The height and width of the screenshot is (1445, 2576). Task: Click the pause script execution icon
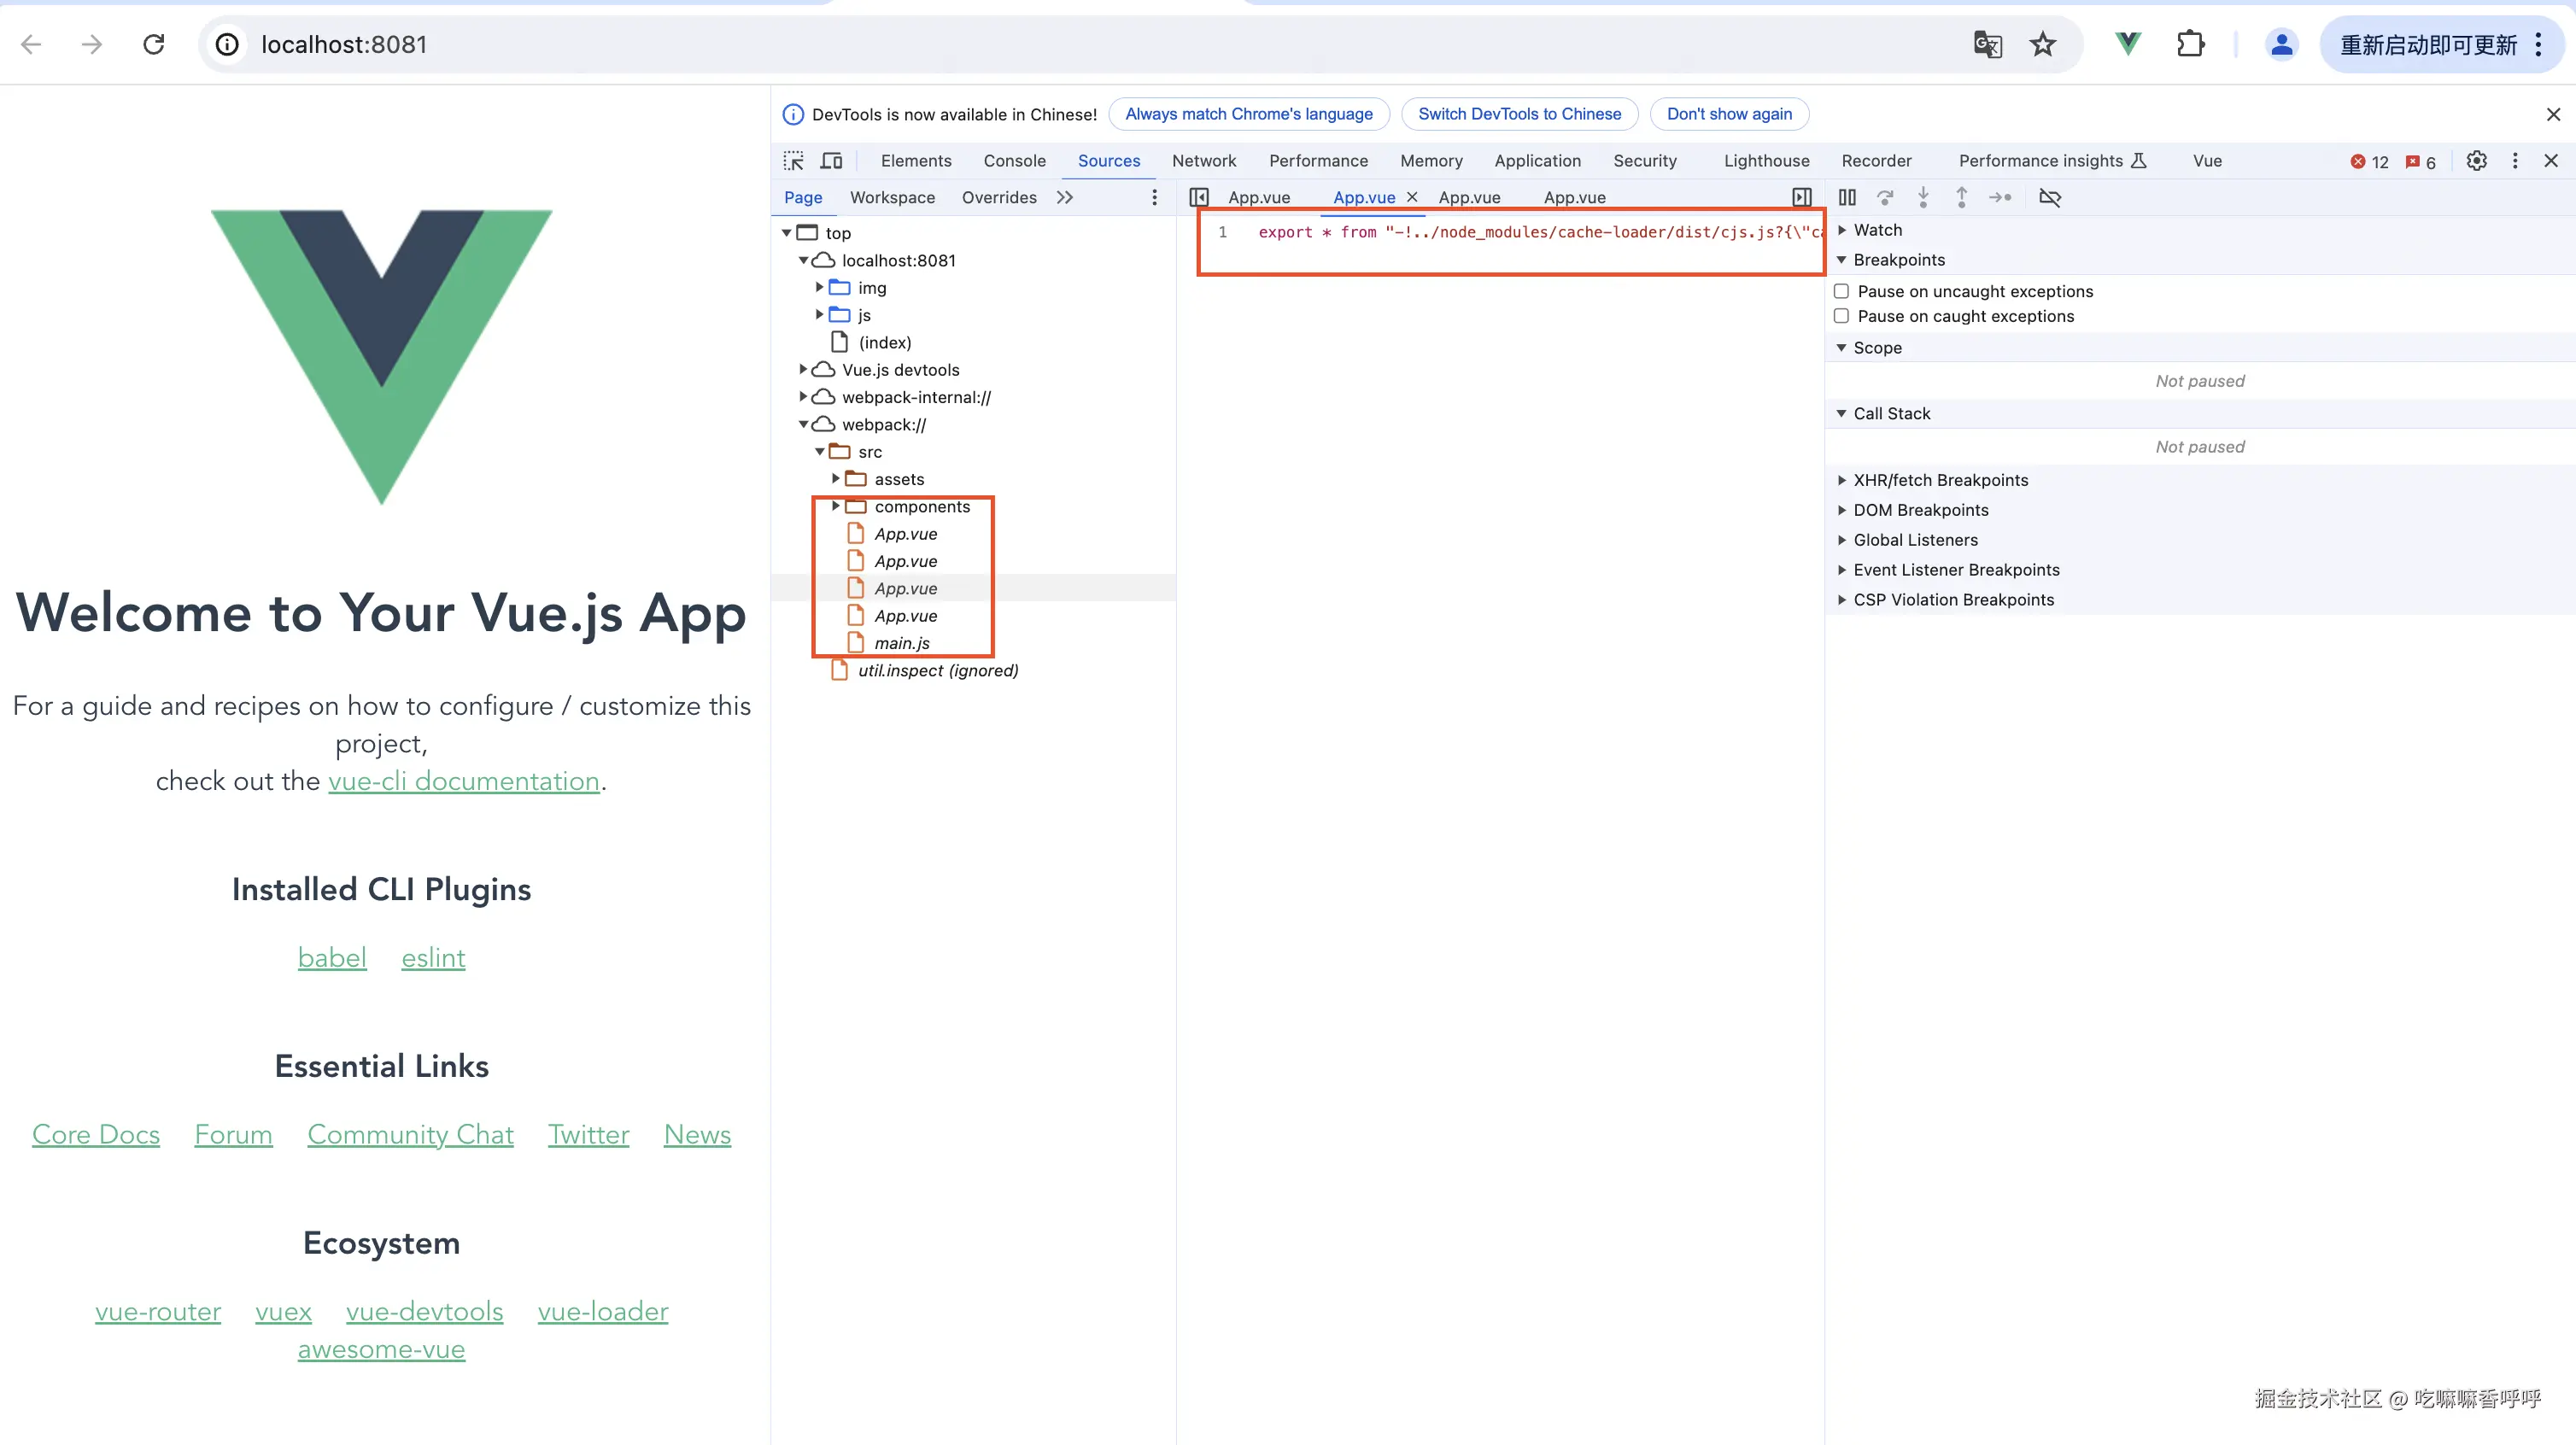(1847, 198)
